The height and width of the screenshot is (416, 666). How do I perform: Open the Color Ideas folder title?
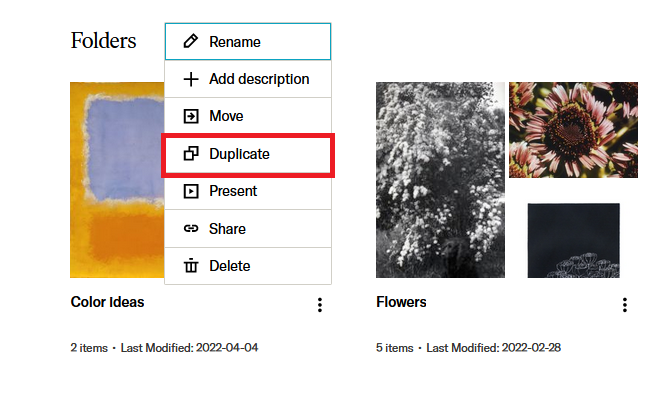click(107, 302)
